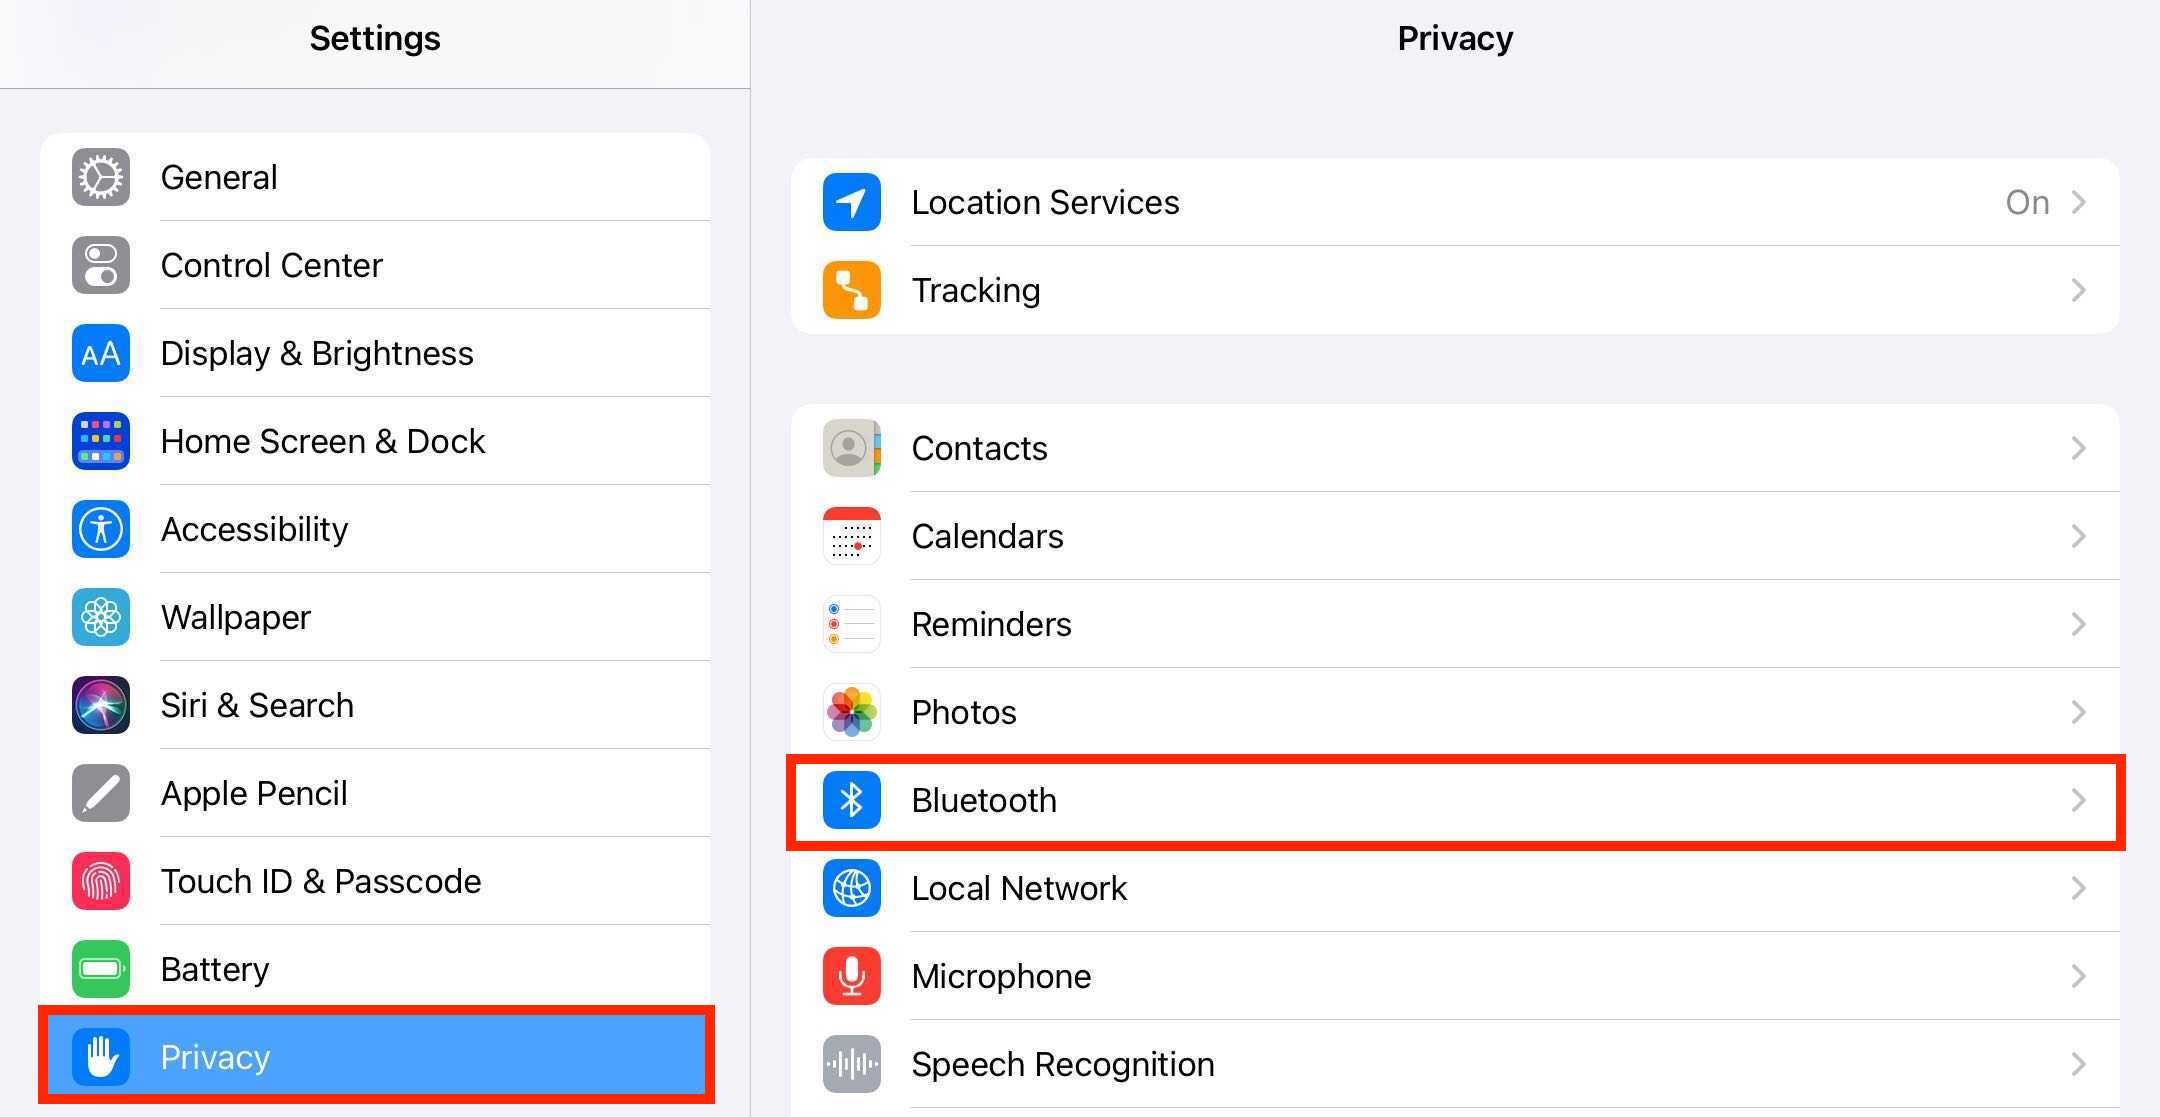Select the Battery icon
Image resolution: width=2160 pixels, height=1117 pixels.
click(x=100, y=969)
